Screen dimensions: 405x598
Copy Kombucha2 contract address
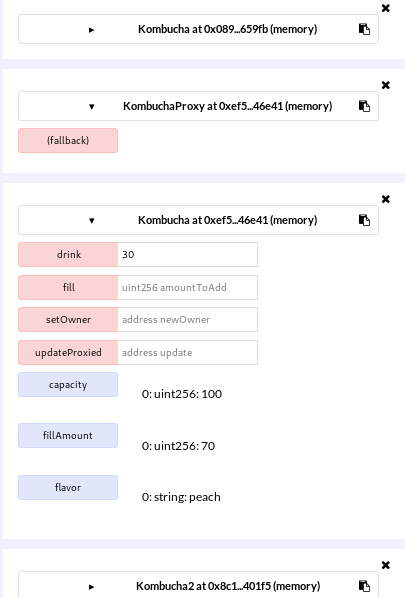(364, 586)
